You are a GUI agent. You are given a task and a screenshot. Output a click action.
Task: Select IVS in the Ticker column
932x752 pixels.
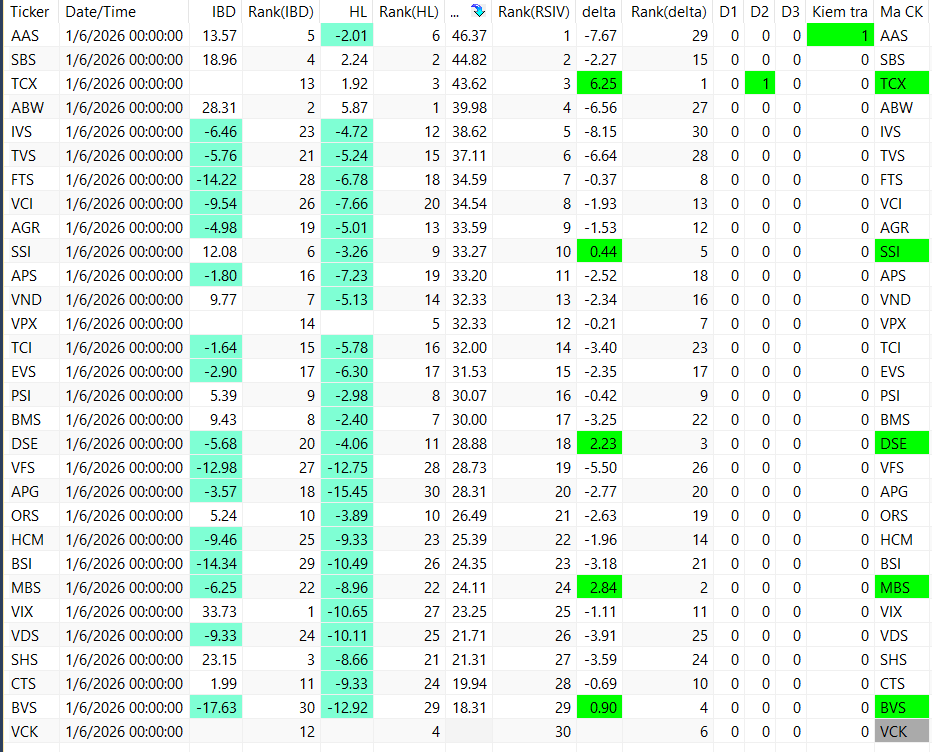21,132
